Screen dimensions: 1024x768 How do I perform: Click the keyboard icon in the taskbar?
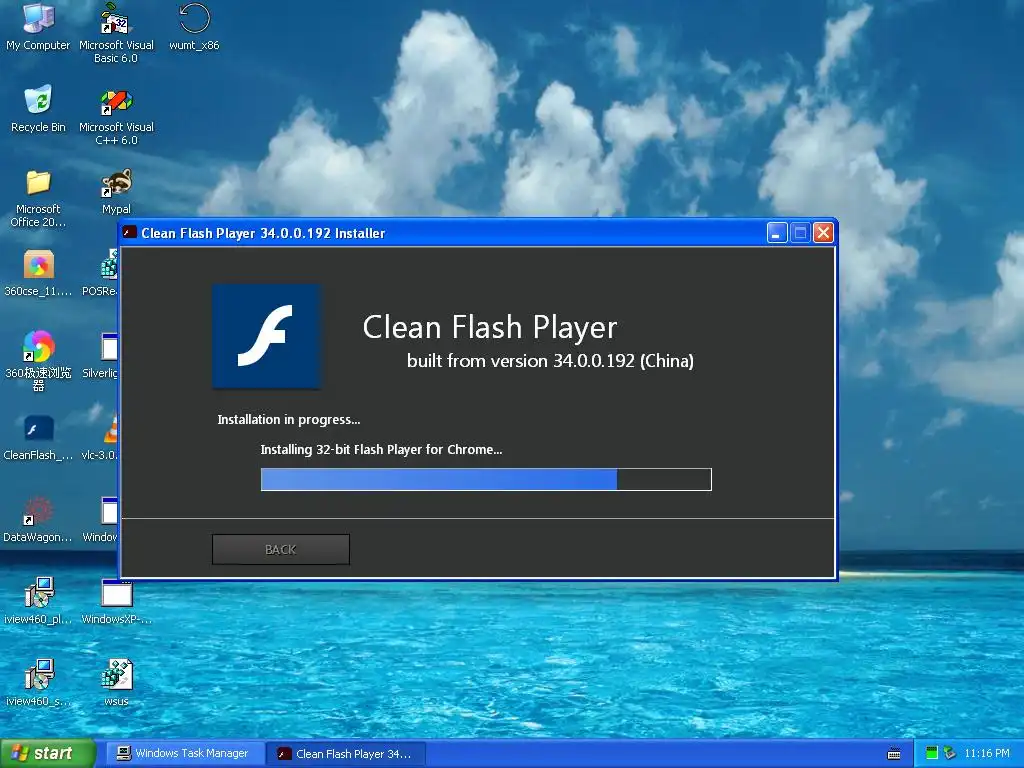[894, 754]
